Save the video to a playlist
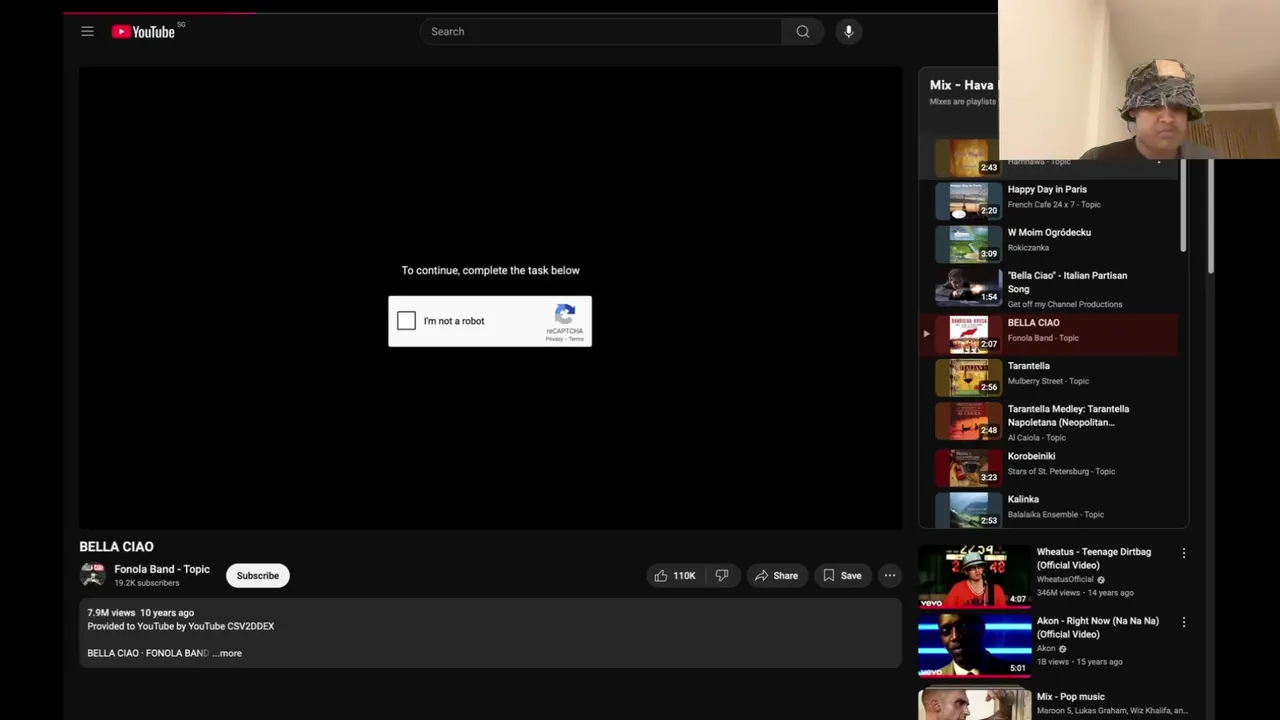The image size is (1280, 720). [841, 575]
